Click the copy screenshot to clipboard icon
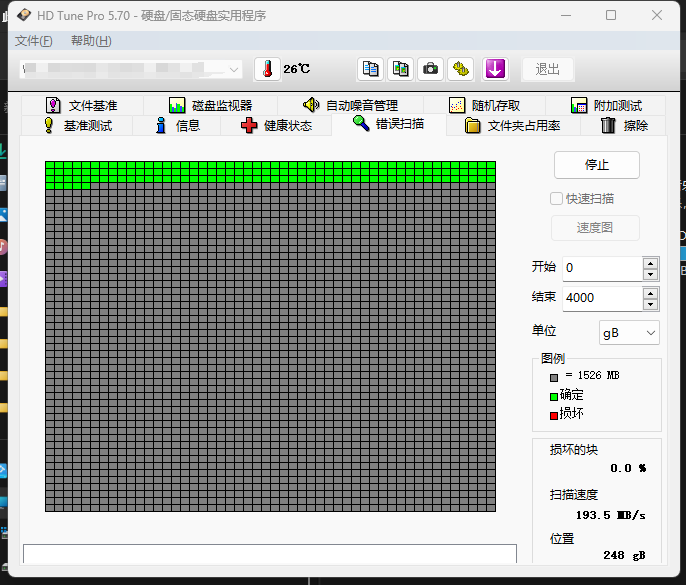686x585 pixels. click(x=400, y=69)
